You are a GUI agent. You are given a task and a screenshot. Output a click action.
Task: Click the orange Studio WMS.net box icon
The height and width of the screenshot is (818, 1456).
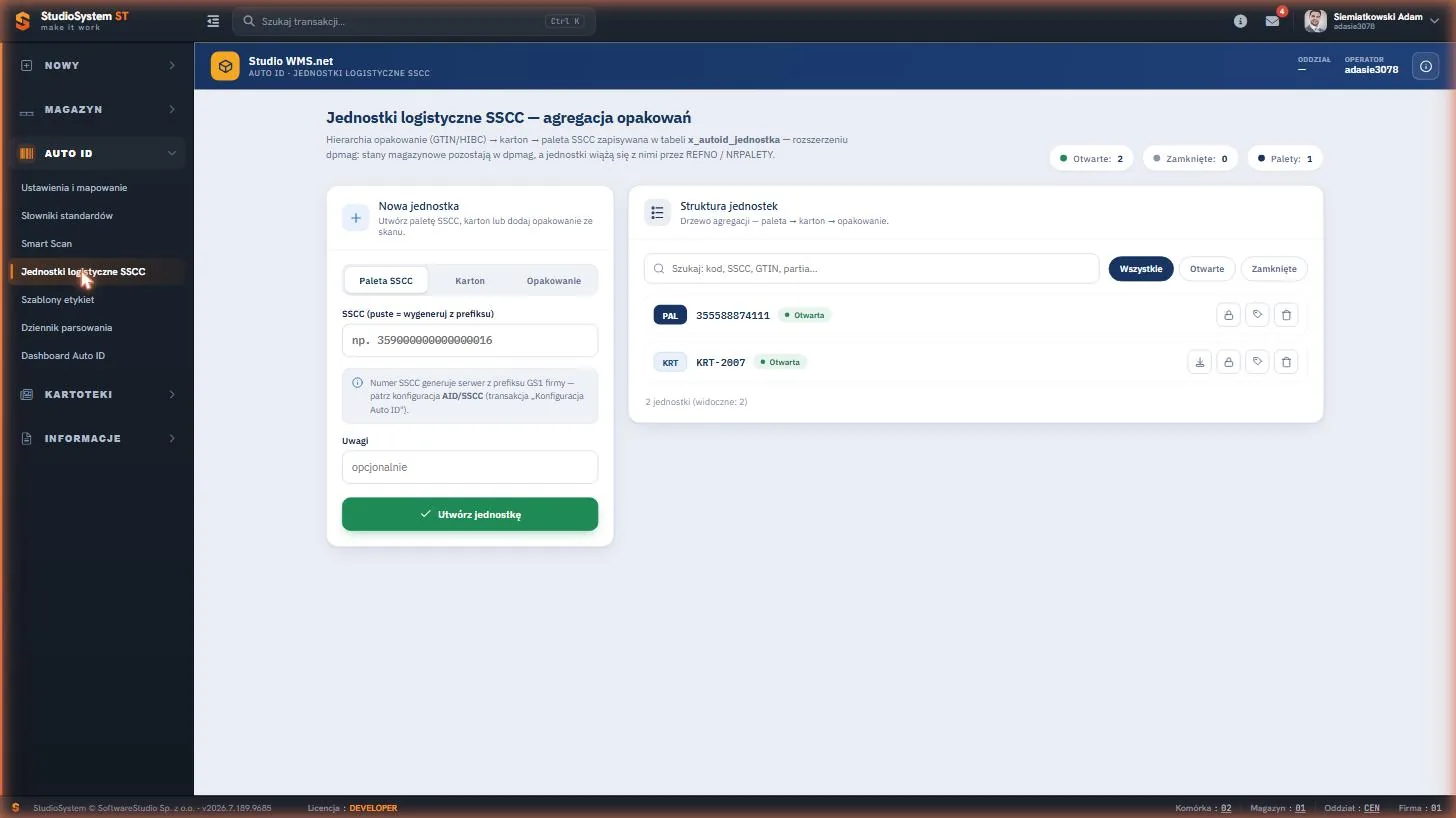(225, 66)
